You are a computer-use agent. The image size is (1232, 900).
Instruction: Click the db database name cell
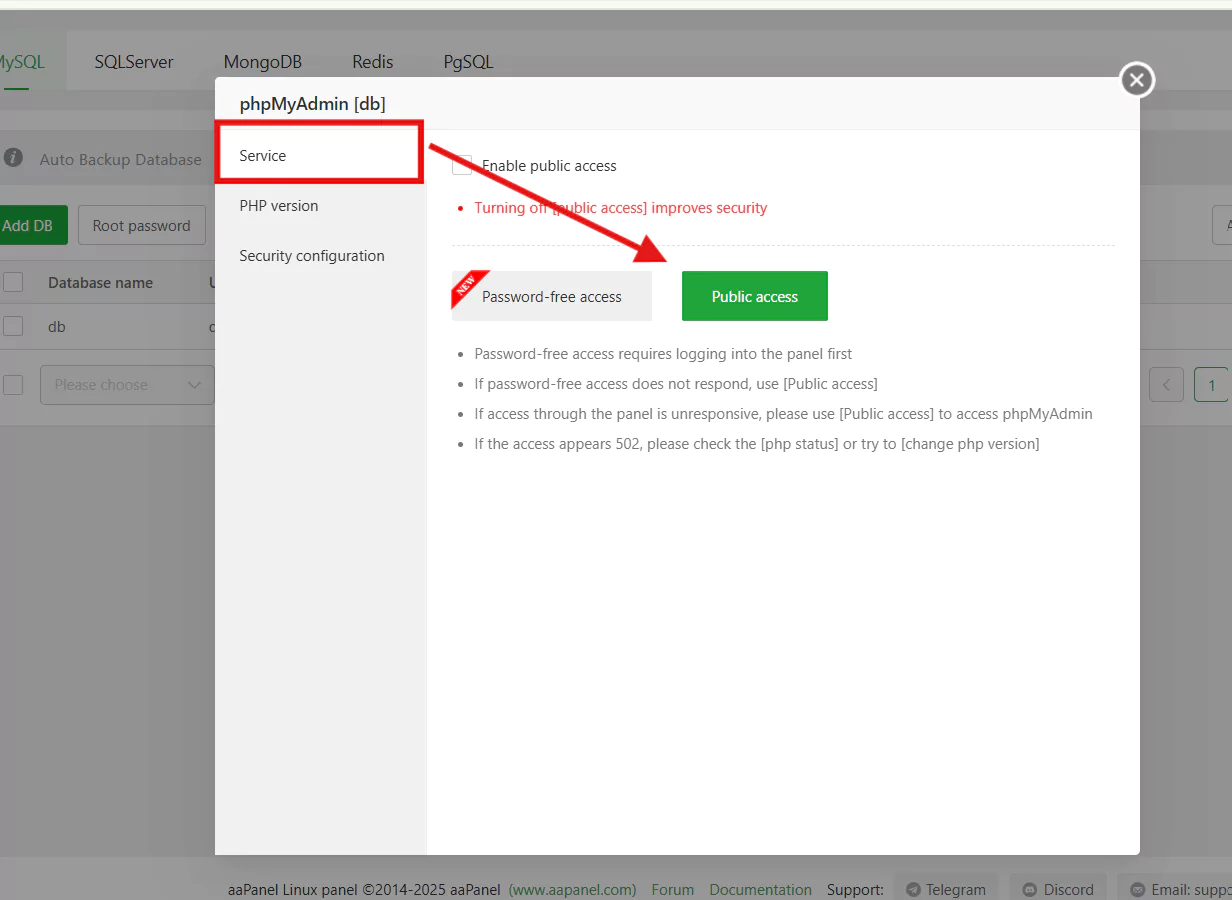(57, 327)
